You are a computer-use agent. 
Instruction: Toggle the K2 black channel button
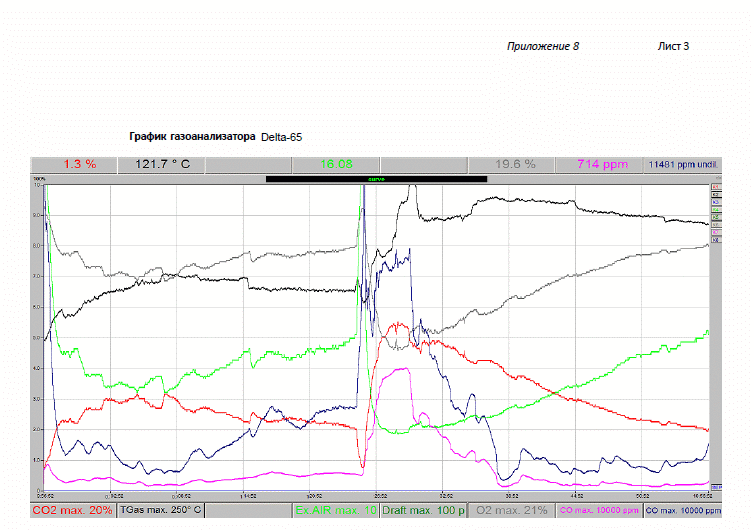[x=715, y=195]
